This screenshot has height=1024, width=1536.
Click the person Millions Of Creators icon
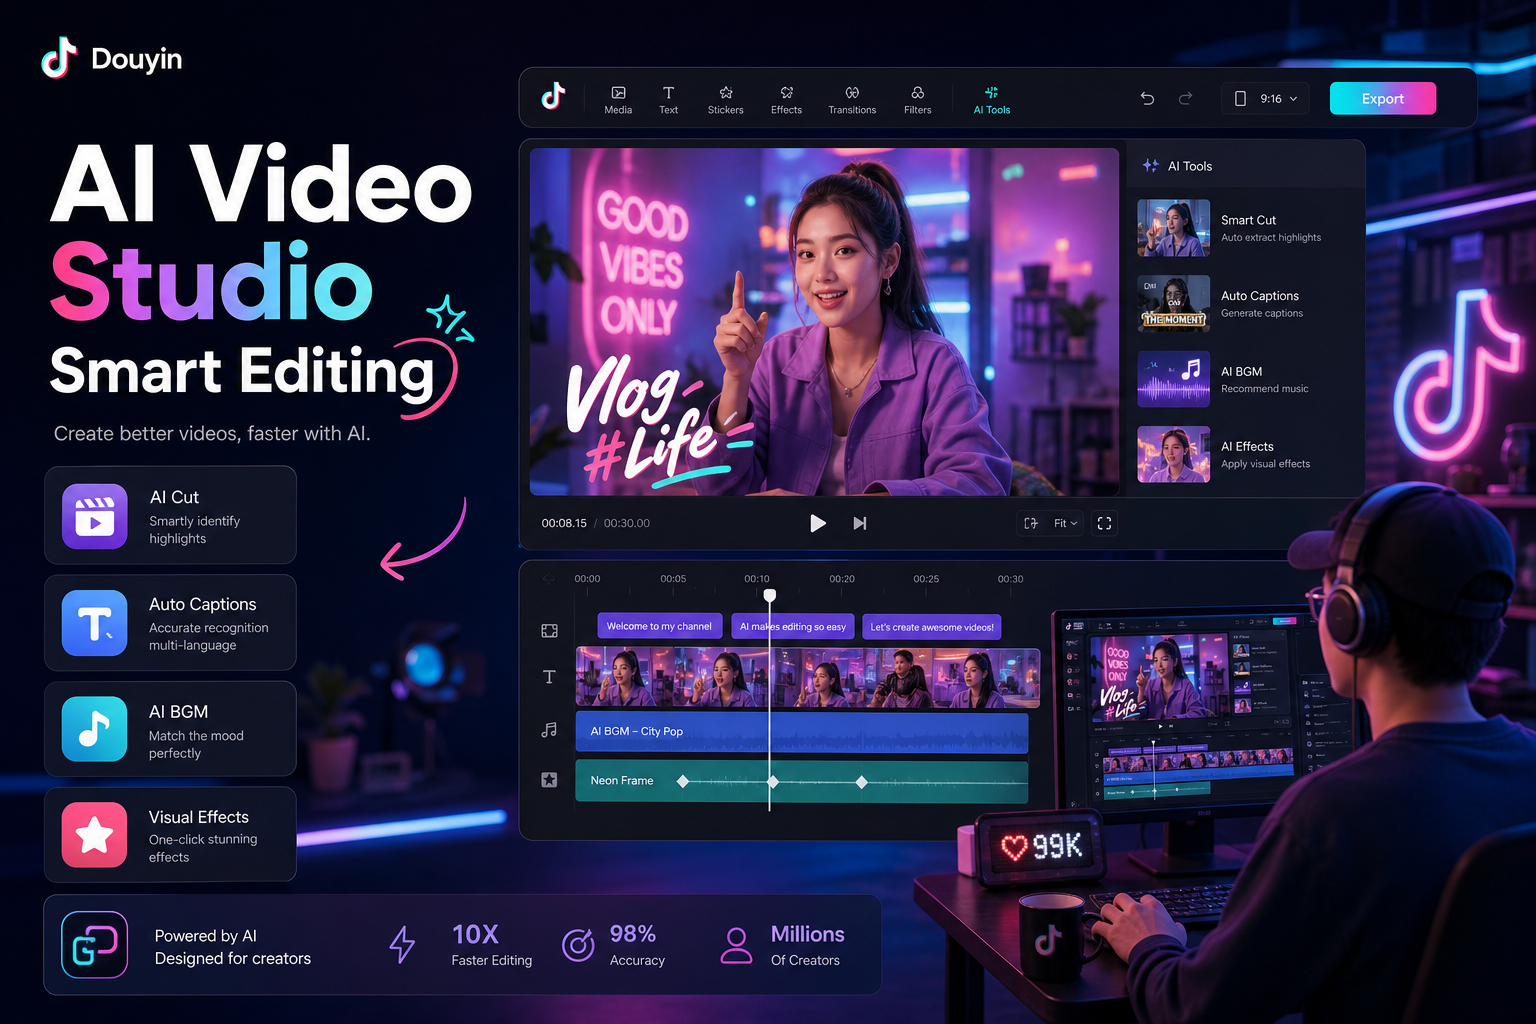click(736, 944)
